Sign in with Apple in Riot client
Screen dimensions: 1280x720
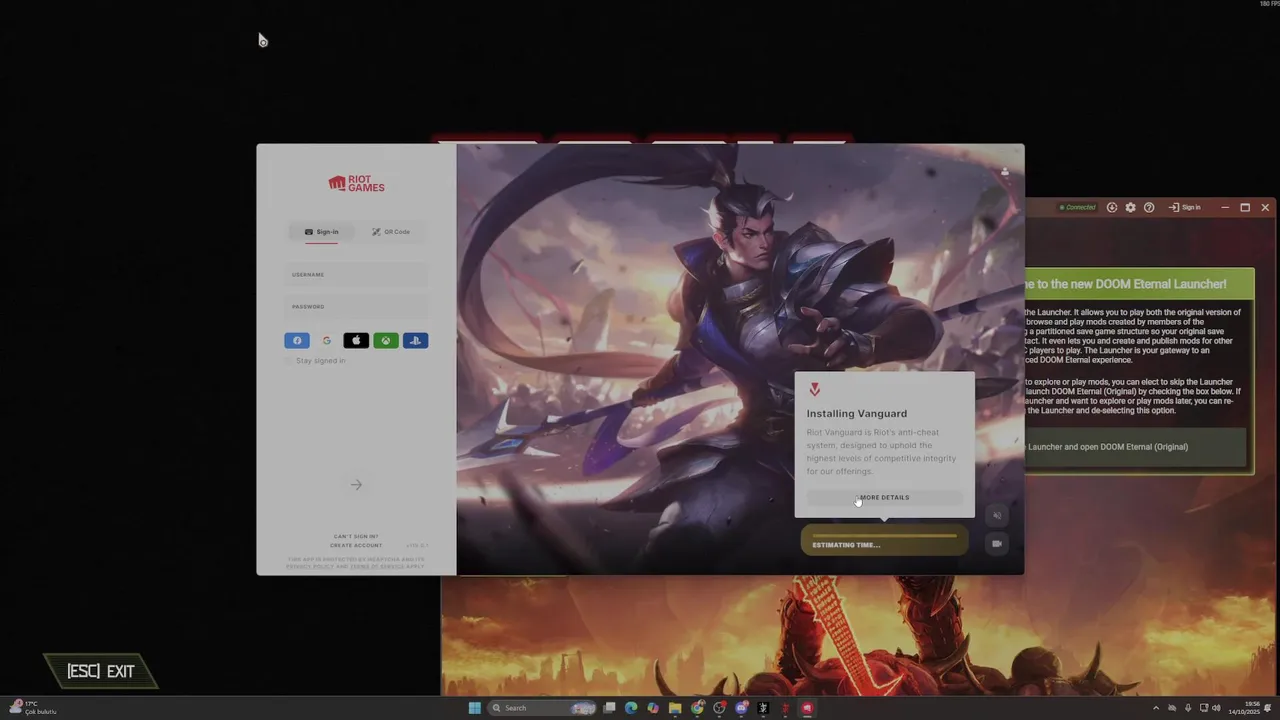tap(356, 341)
